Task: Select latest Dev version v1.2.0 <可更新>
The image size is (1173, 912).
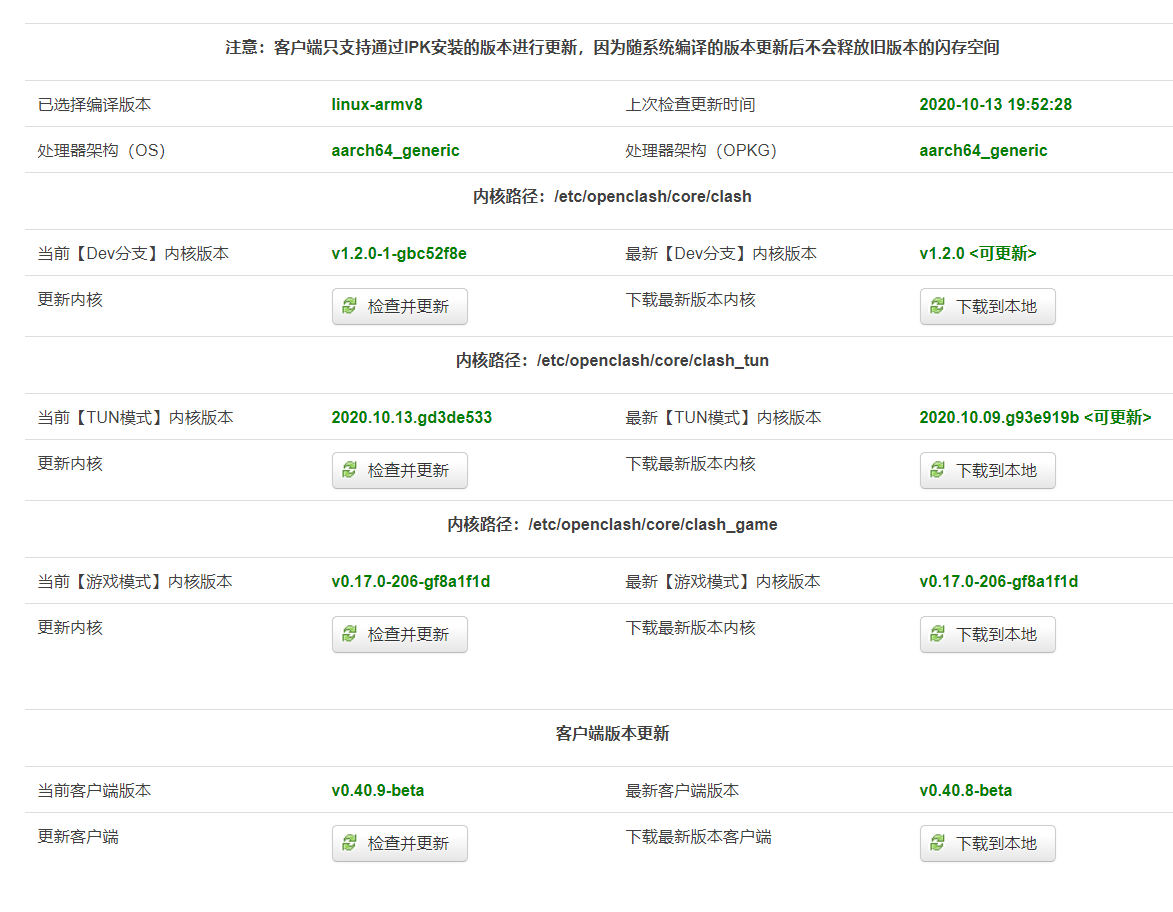Action: pos(978,254)
